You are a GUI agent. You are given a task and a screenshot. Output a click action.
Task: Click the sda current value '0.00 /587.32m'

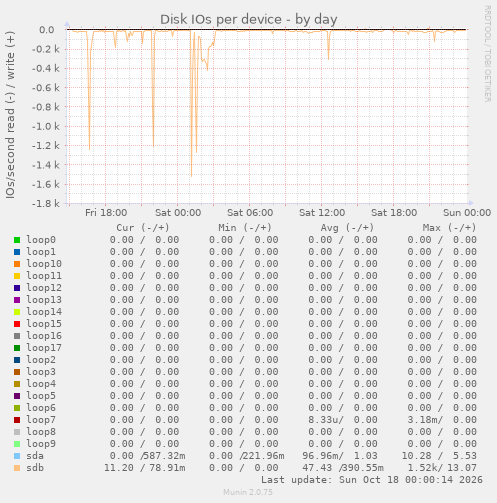pos(148,456)
